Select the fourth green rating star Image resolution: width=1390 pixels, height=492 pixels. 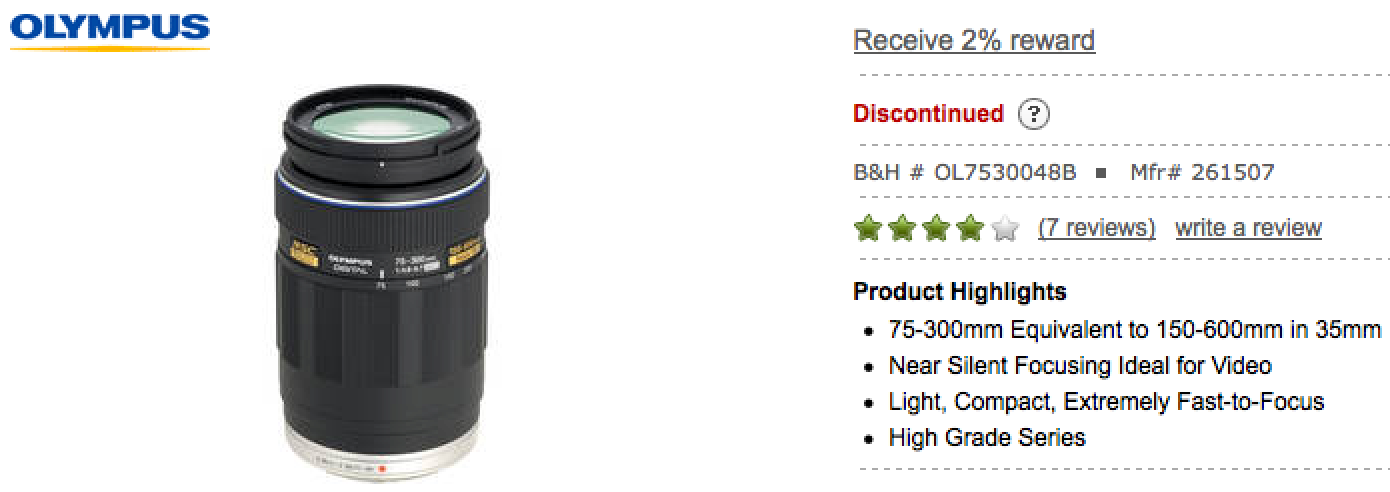pos(971,229)
